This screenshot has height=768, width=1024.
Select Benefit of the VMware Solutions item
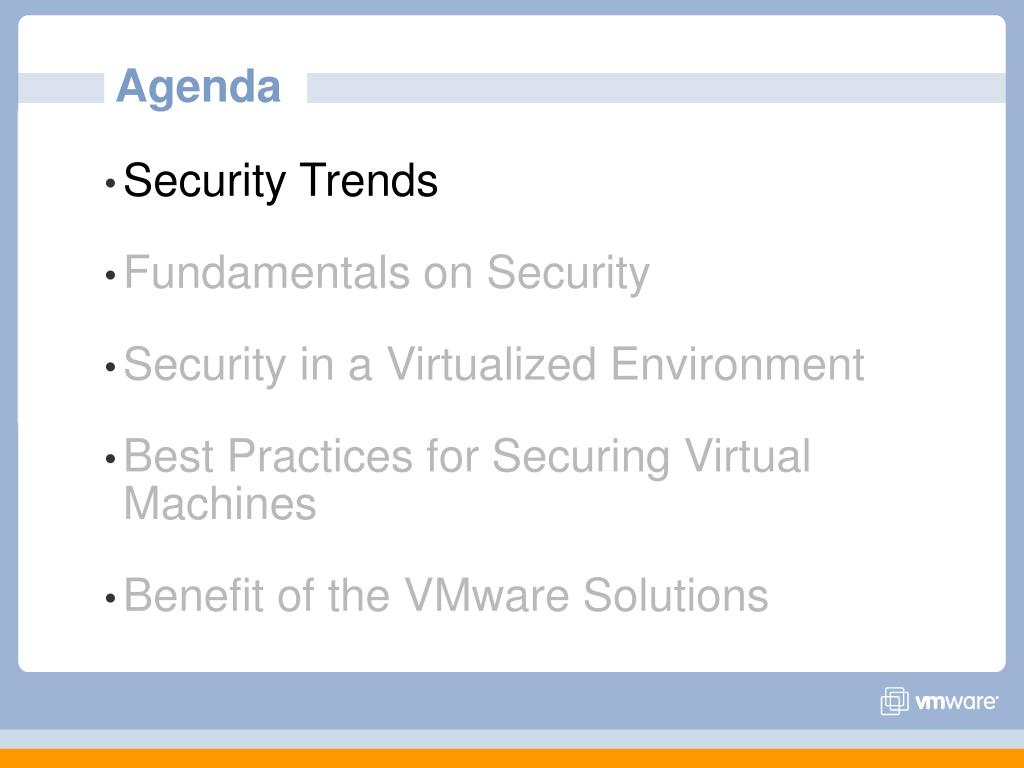(x=446, y=595)
